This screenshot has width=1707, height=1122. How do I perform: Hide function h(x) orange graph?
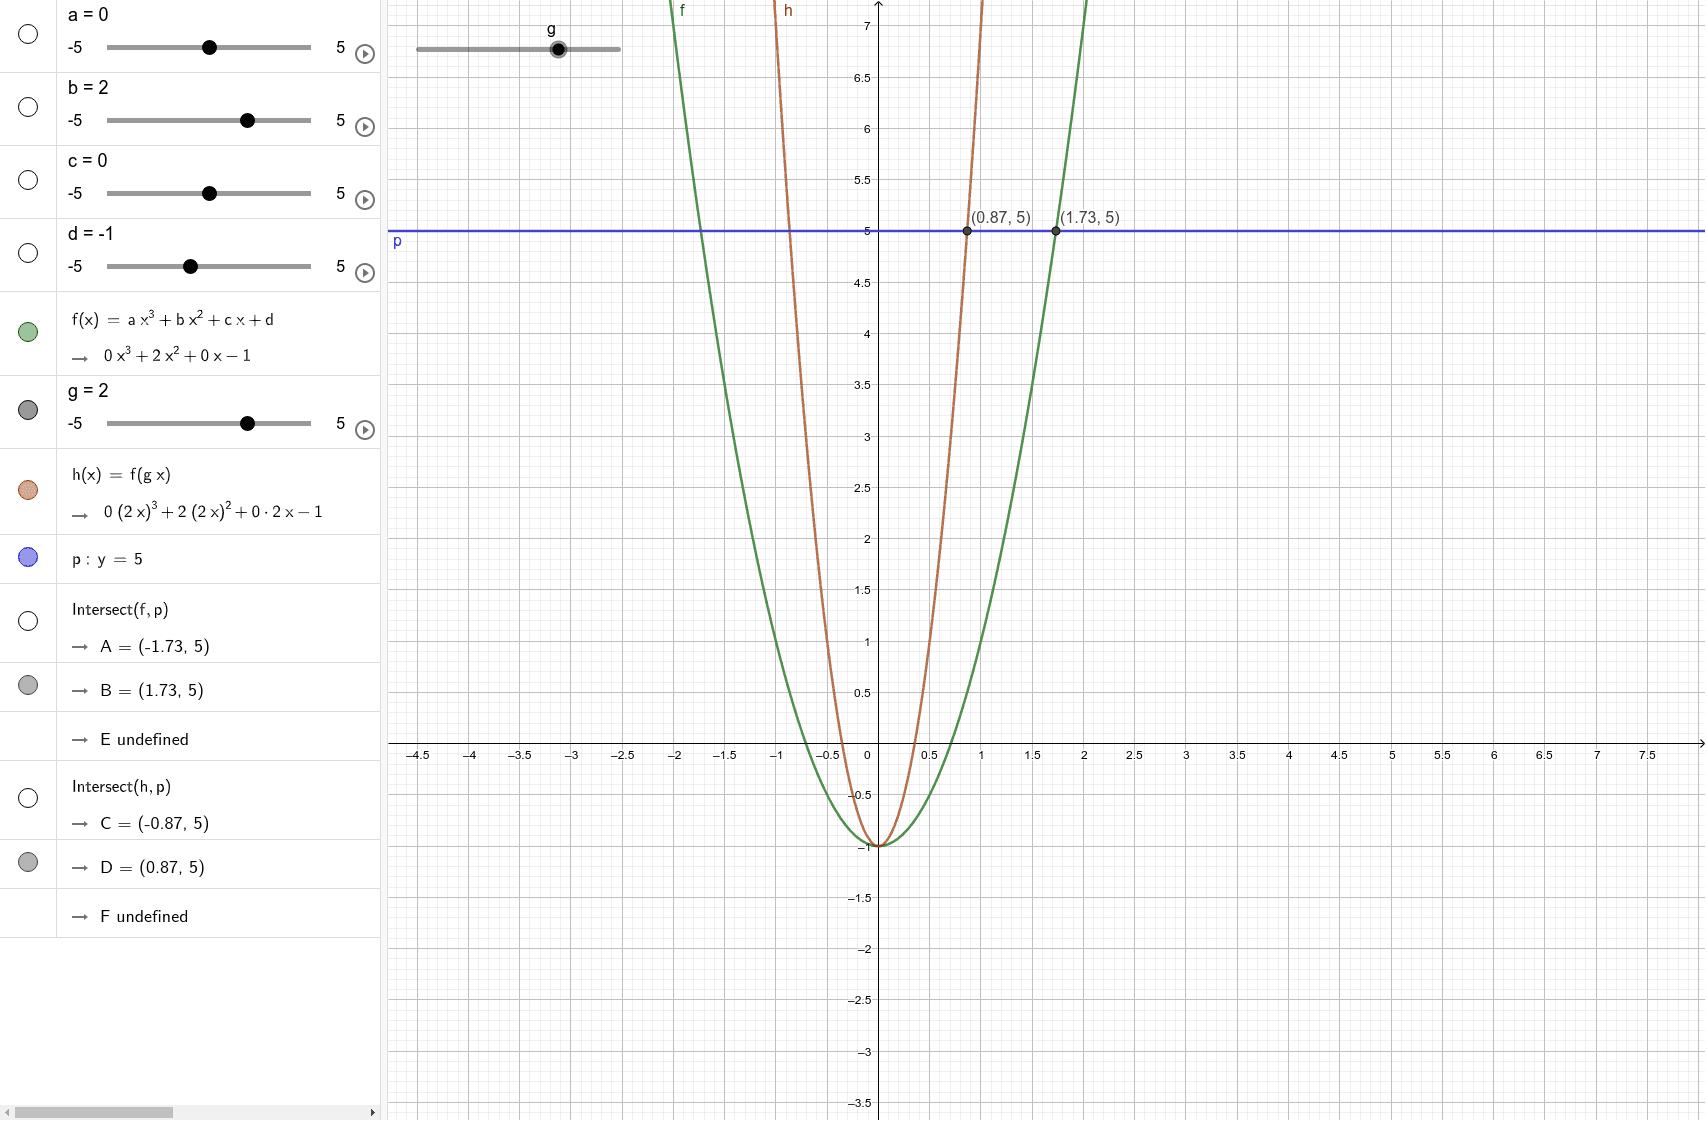(x=28, y=490)
